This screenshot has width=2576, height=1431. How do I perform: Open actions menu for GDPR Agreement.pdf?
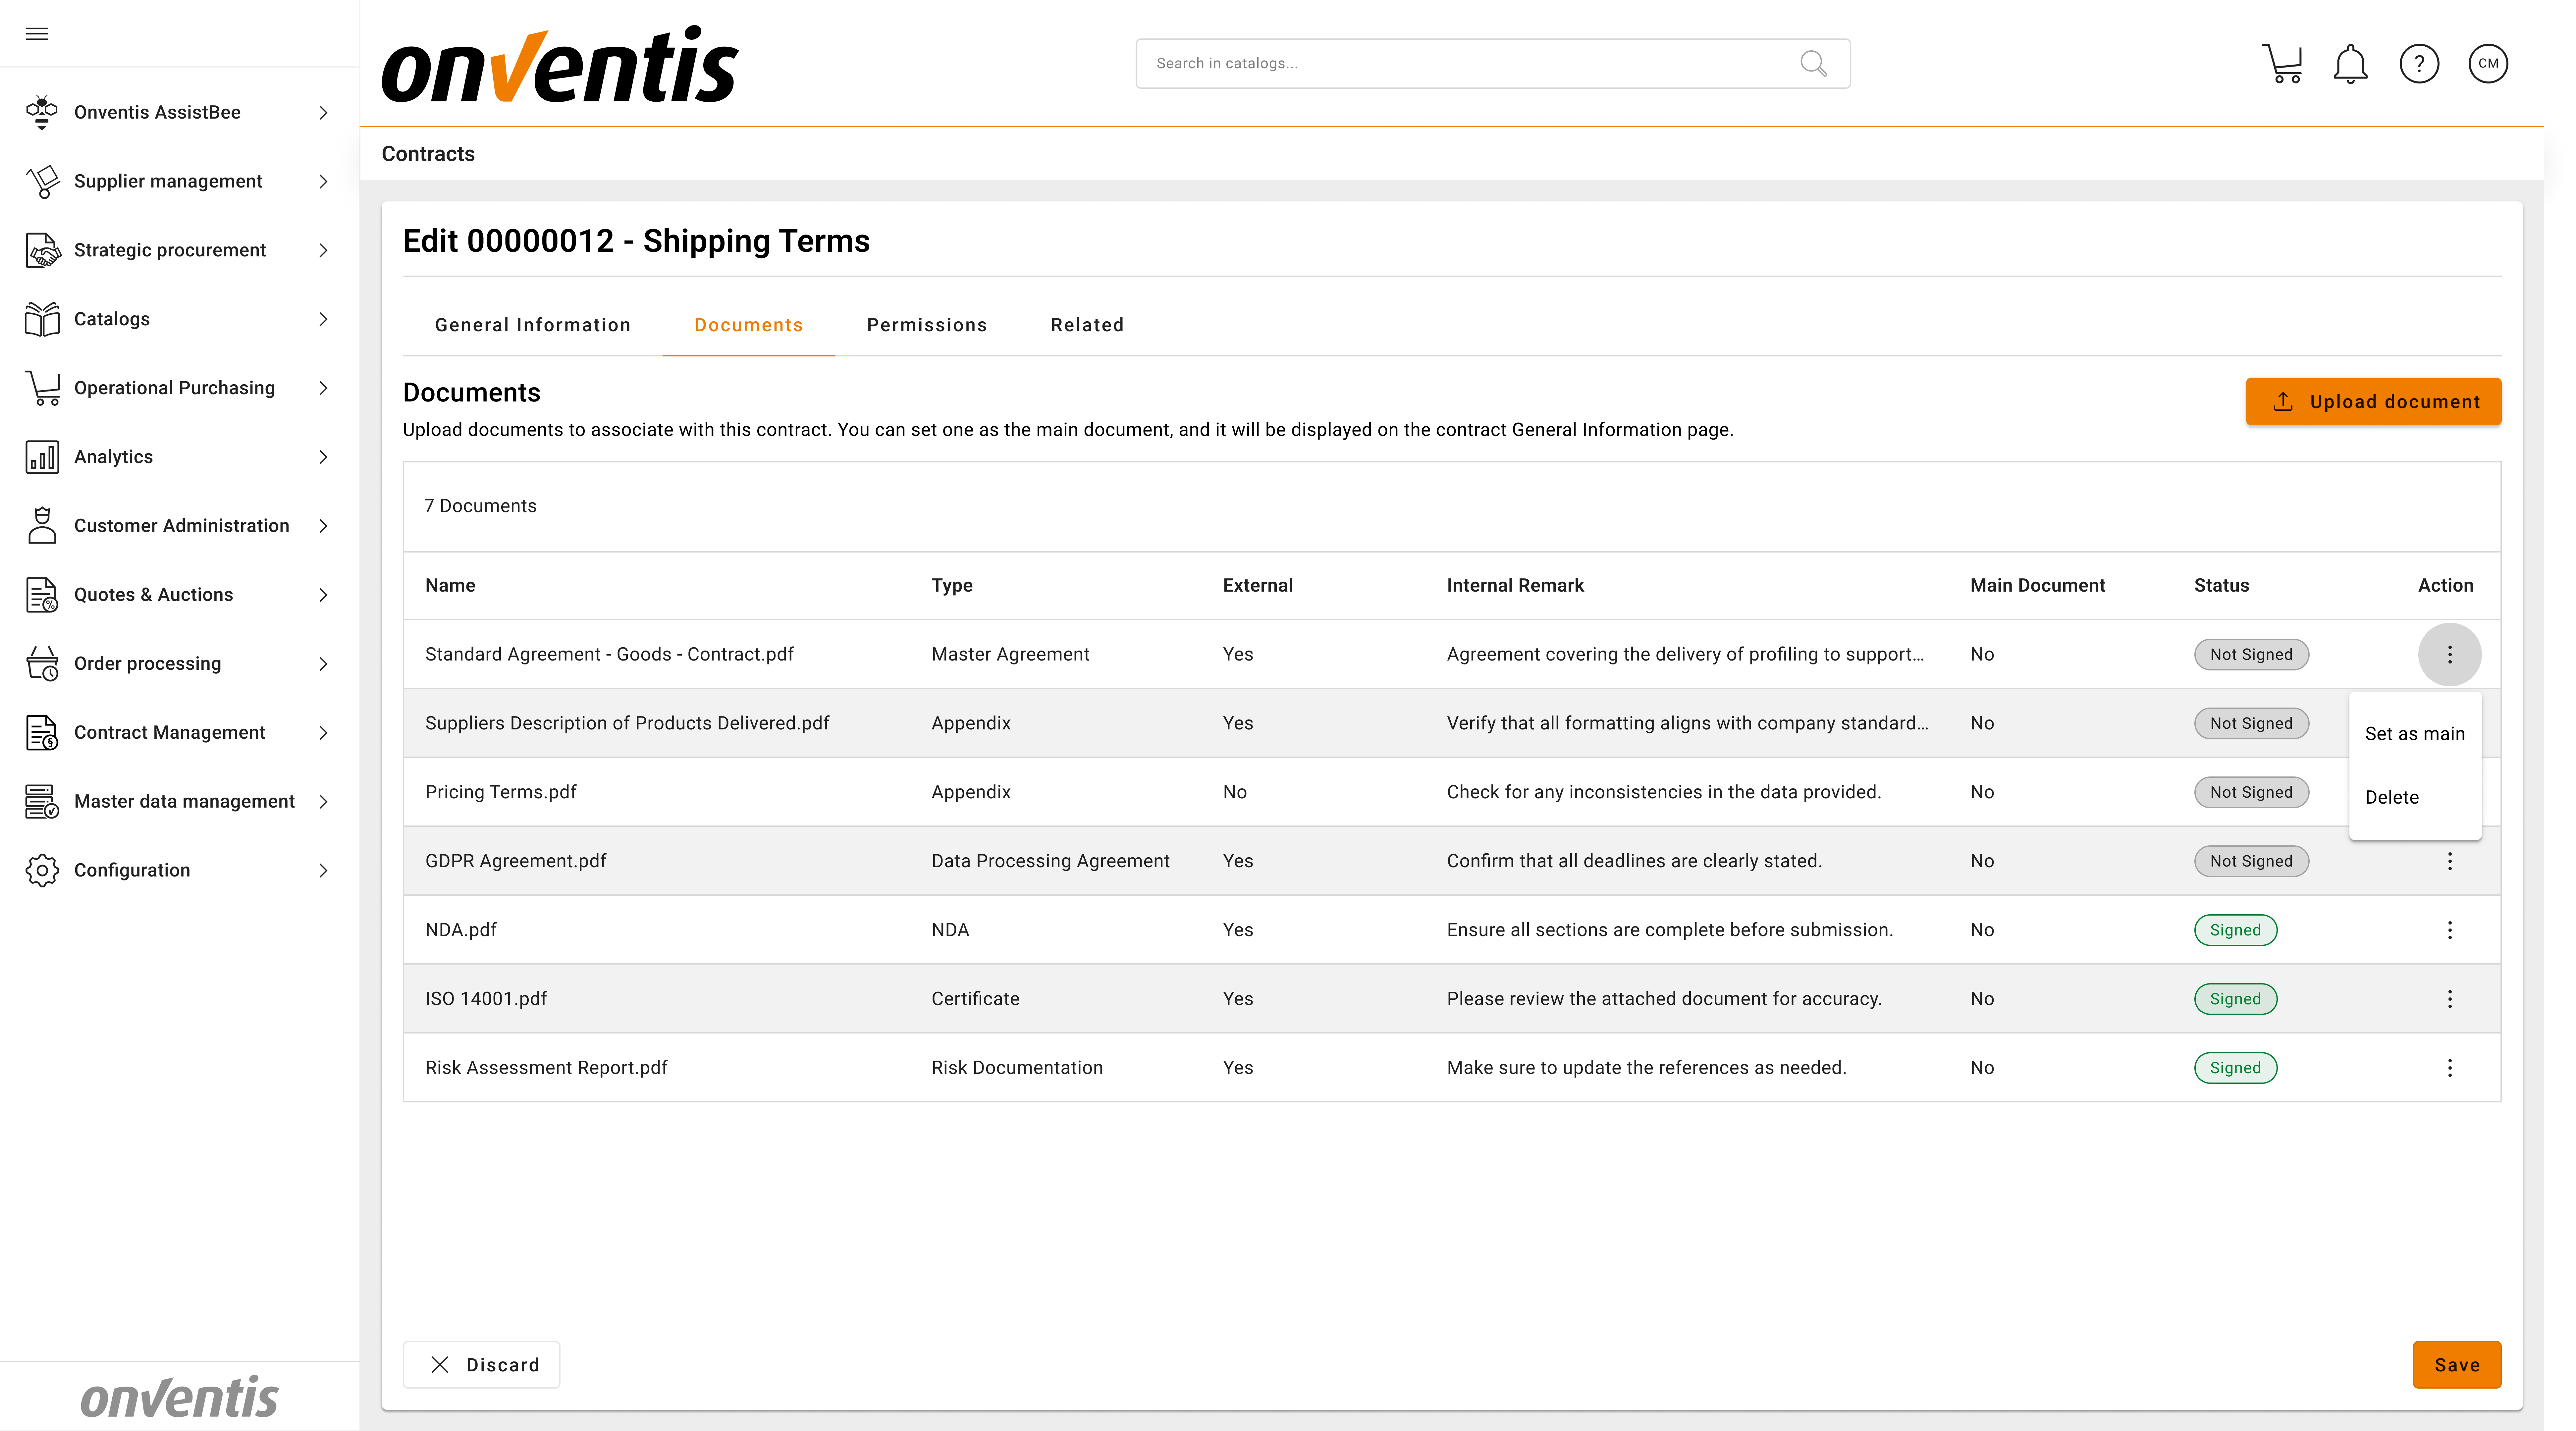[x=2449, y=861]
